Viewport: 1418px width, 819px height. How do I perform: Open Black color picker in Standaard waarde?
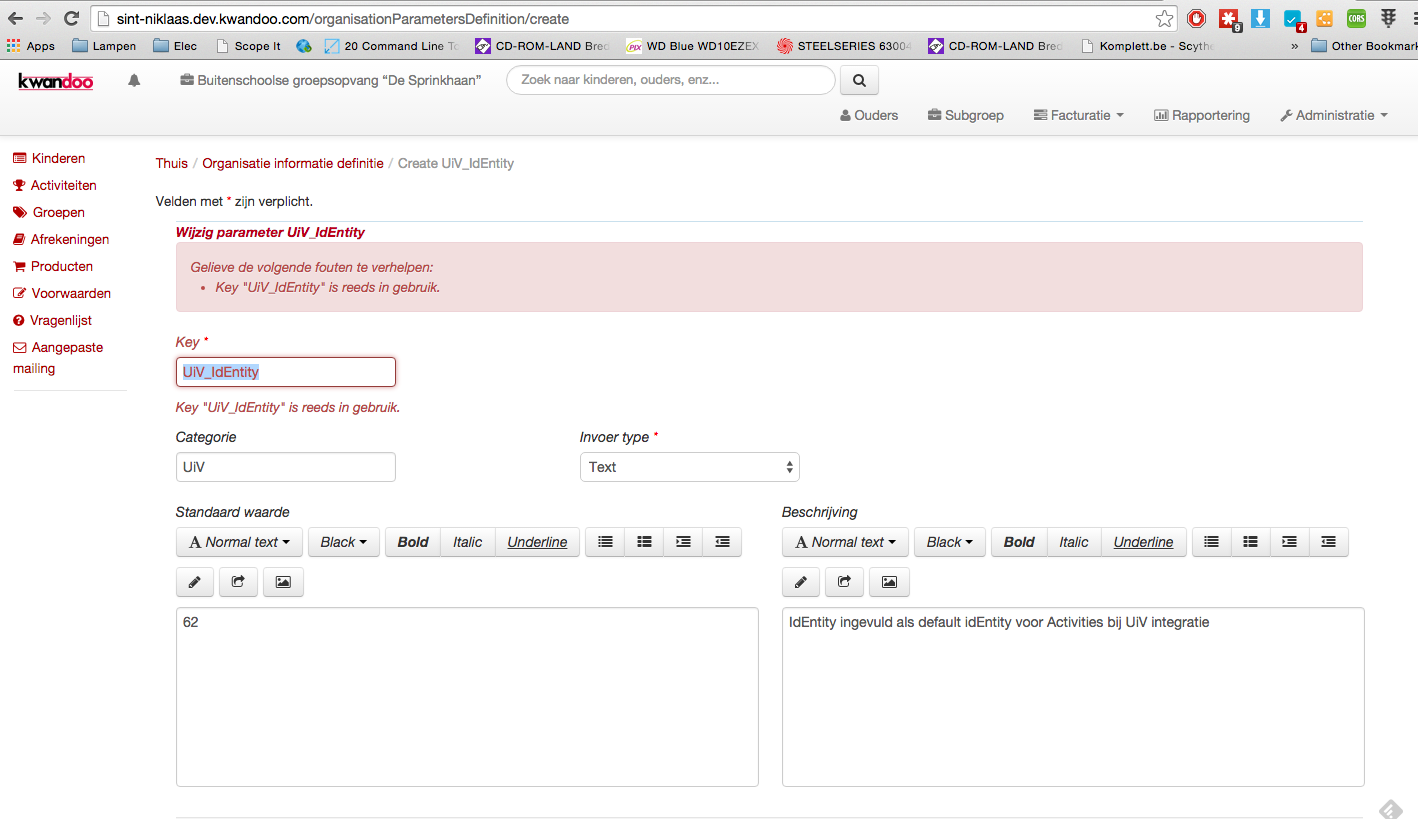click(343, 542)
